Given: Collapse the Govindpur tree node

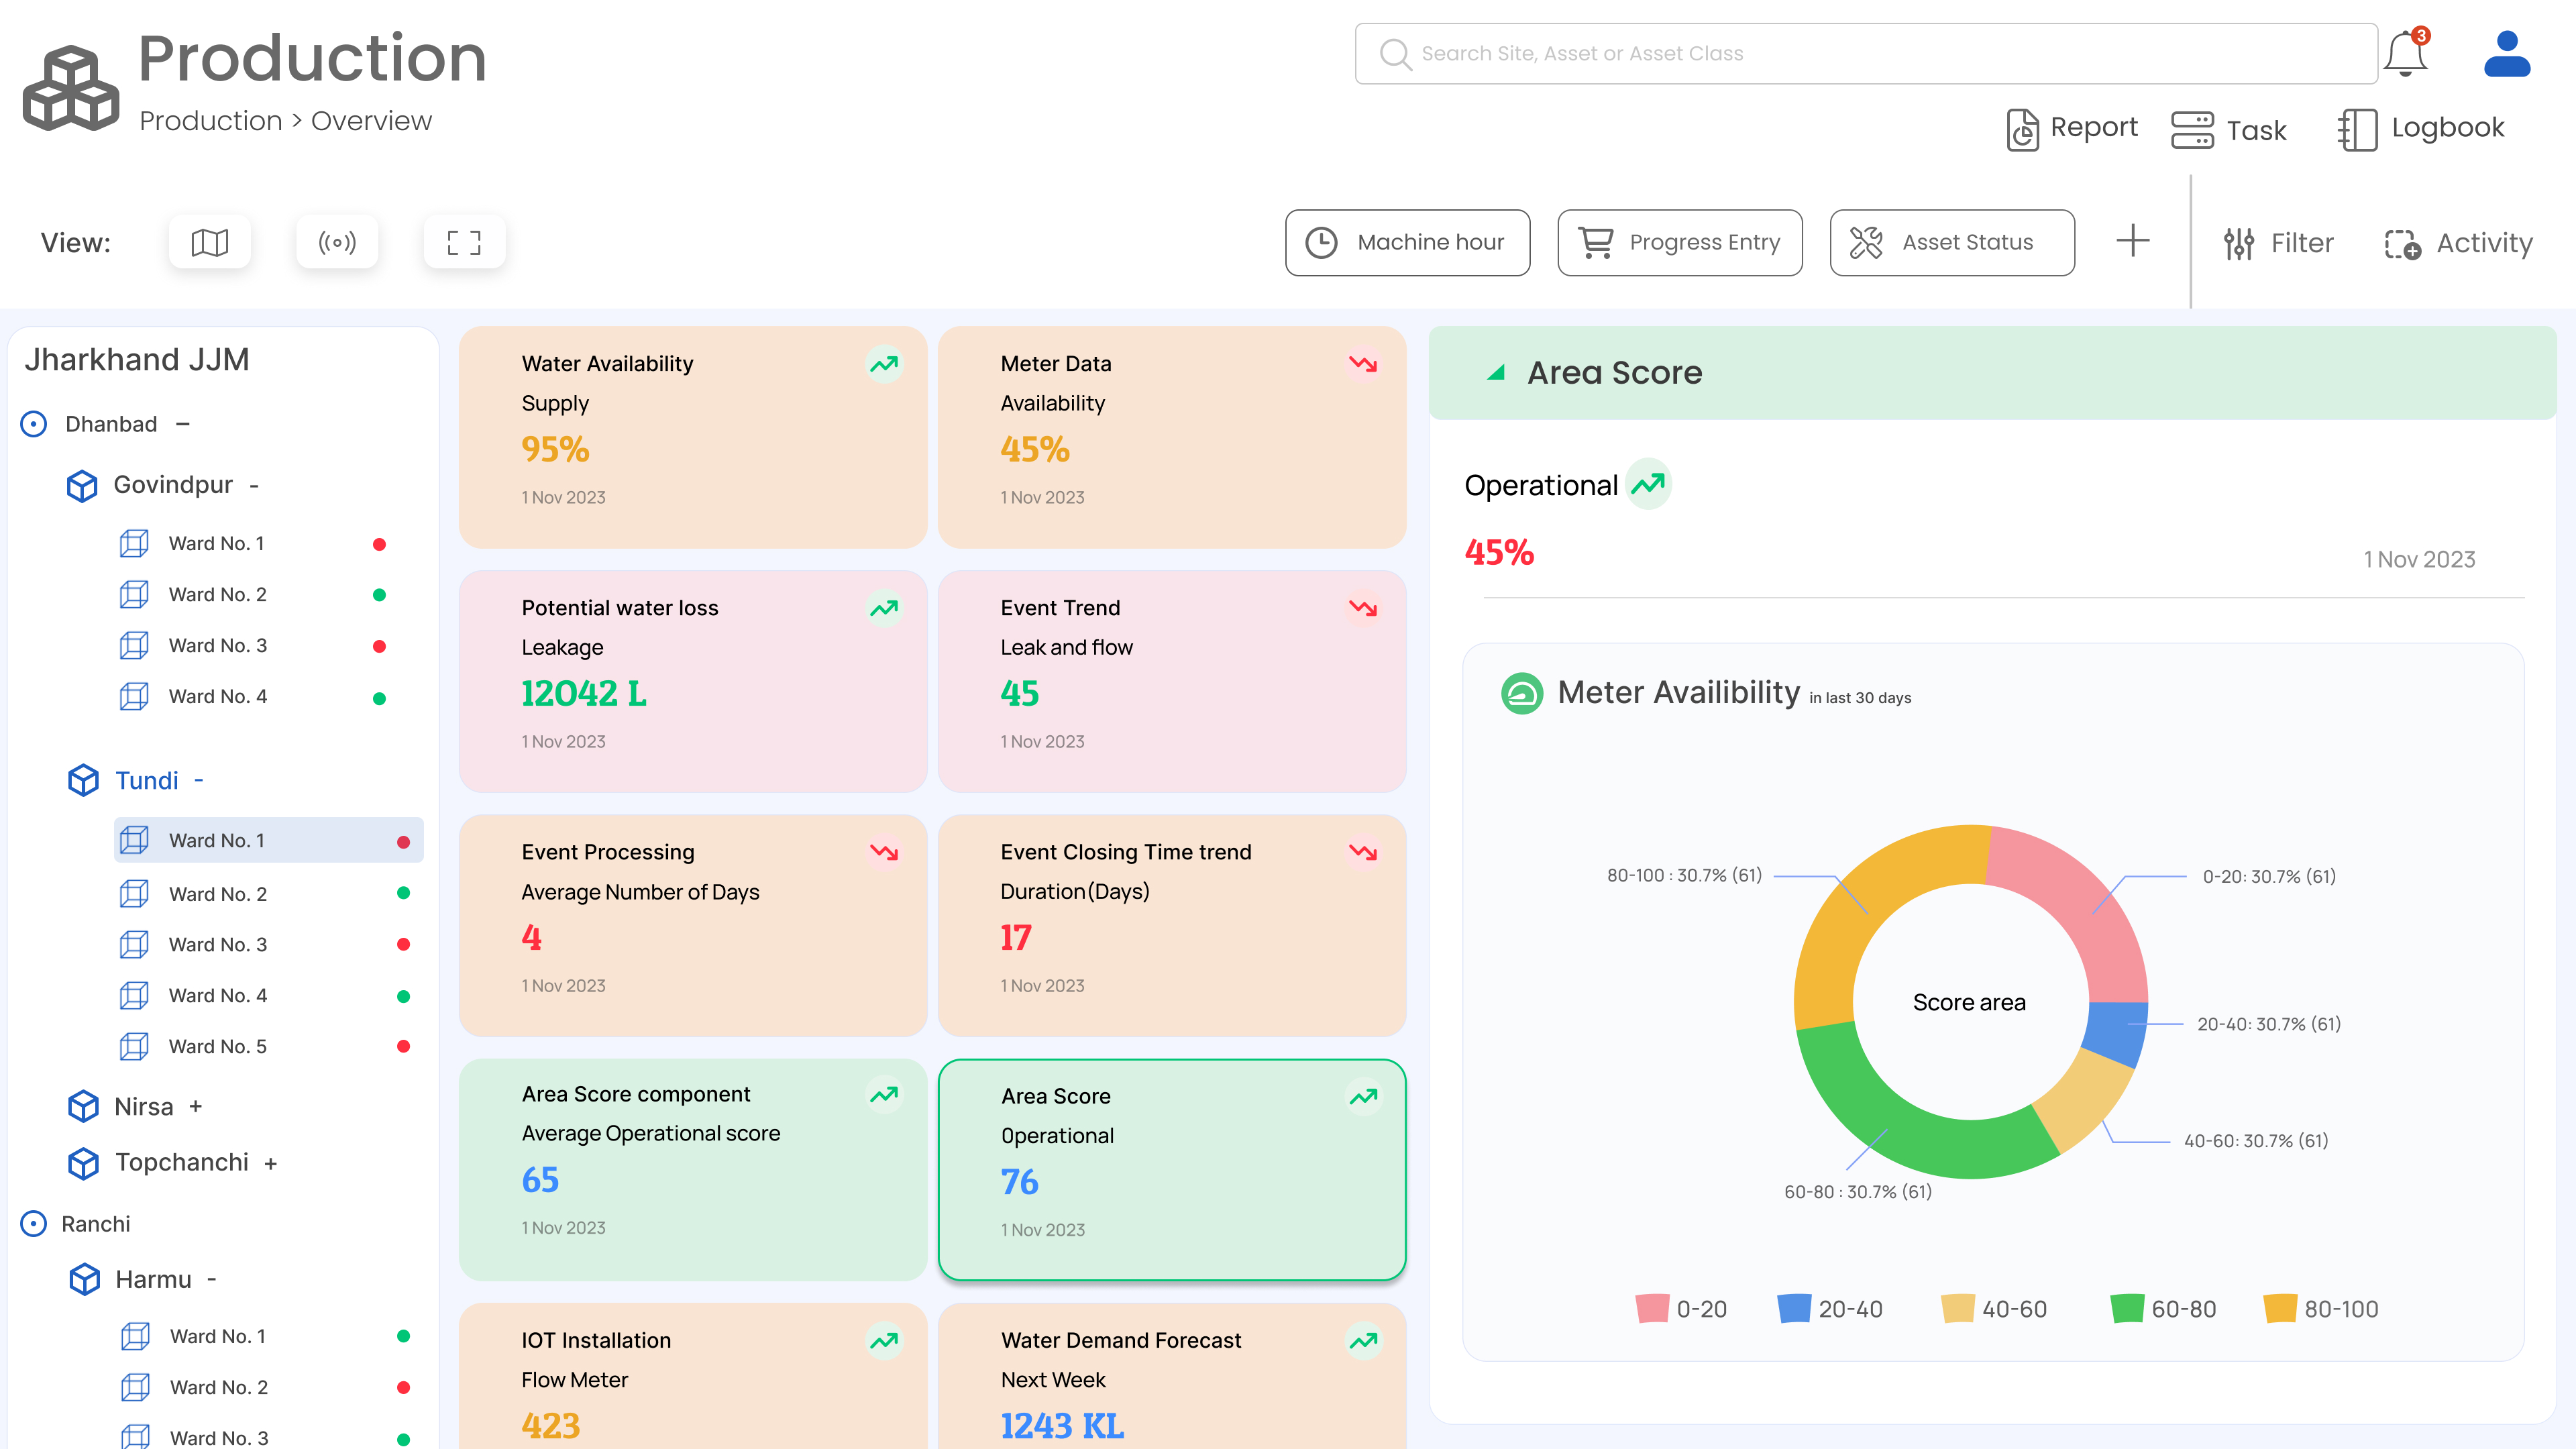Looking at the screenshot, I should [254, 486].
